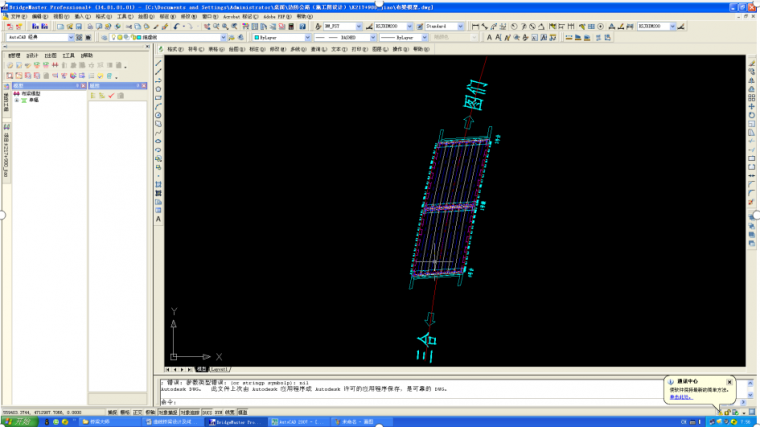760x427 pixels.
Task: Toggle 对象追踪 object tracking in status bar
Action: pyautogui.click(x=190, y=412)
